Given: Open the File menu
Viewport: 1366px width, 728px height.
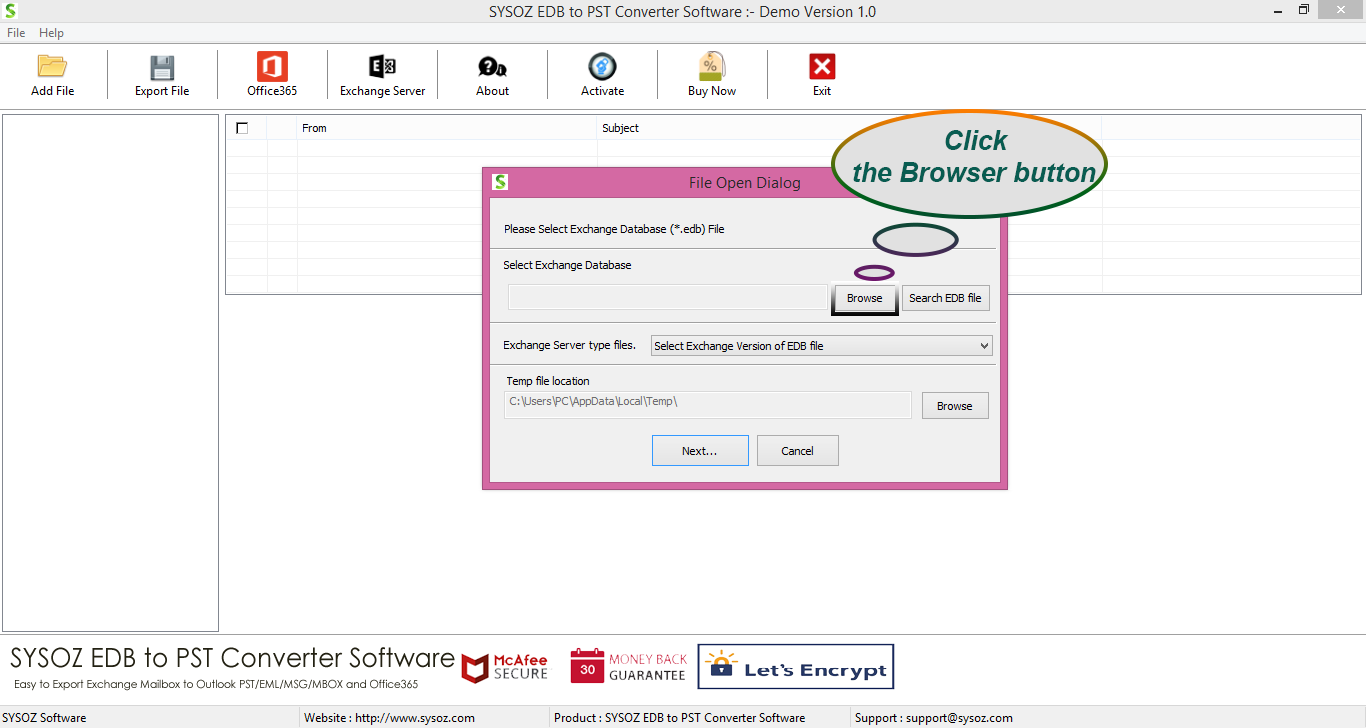Looking at the screenshot, I should (16, 33).
